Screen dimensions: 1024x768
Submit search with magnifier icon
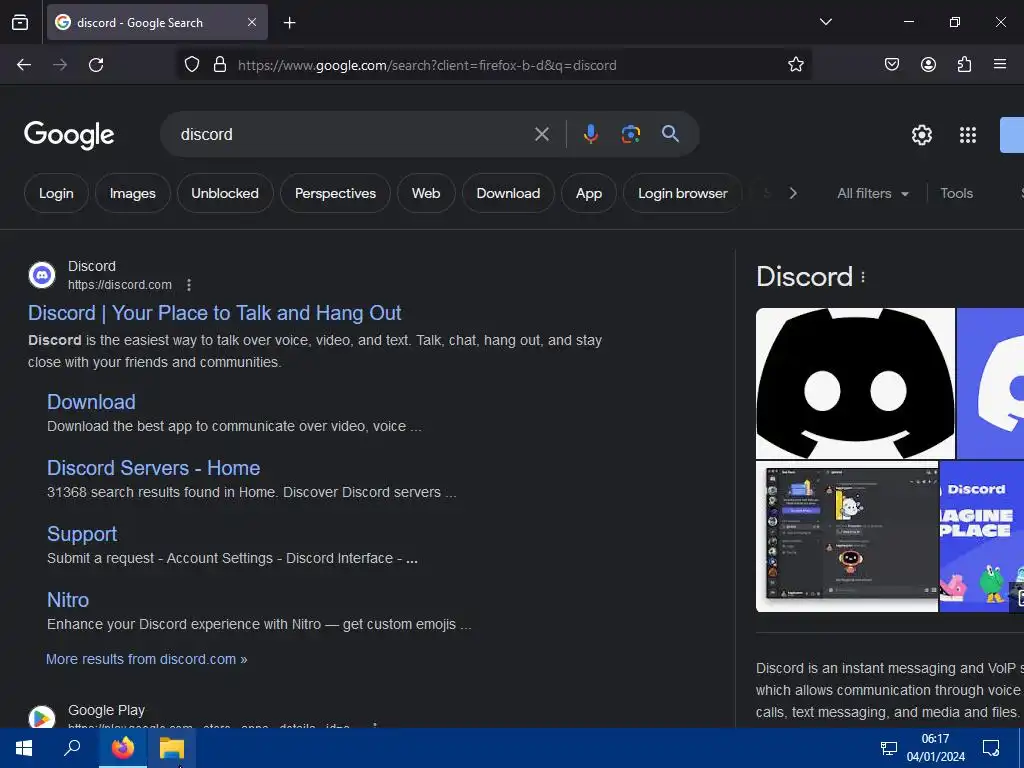(670, 134)
